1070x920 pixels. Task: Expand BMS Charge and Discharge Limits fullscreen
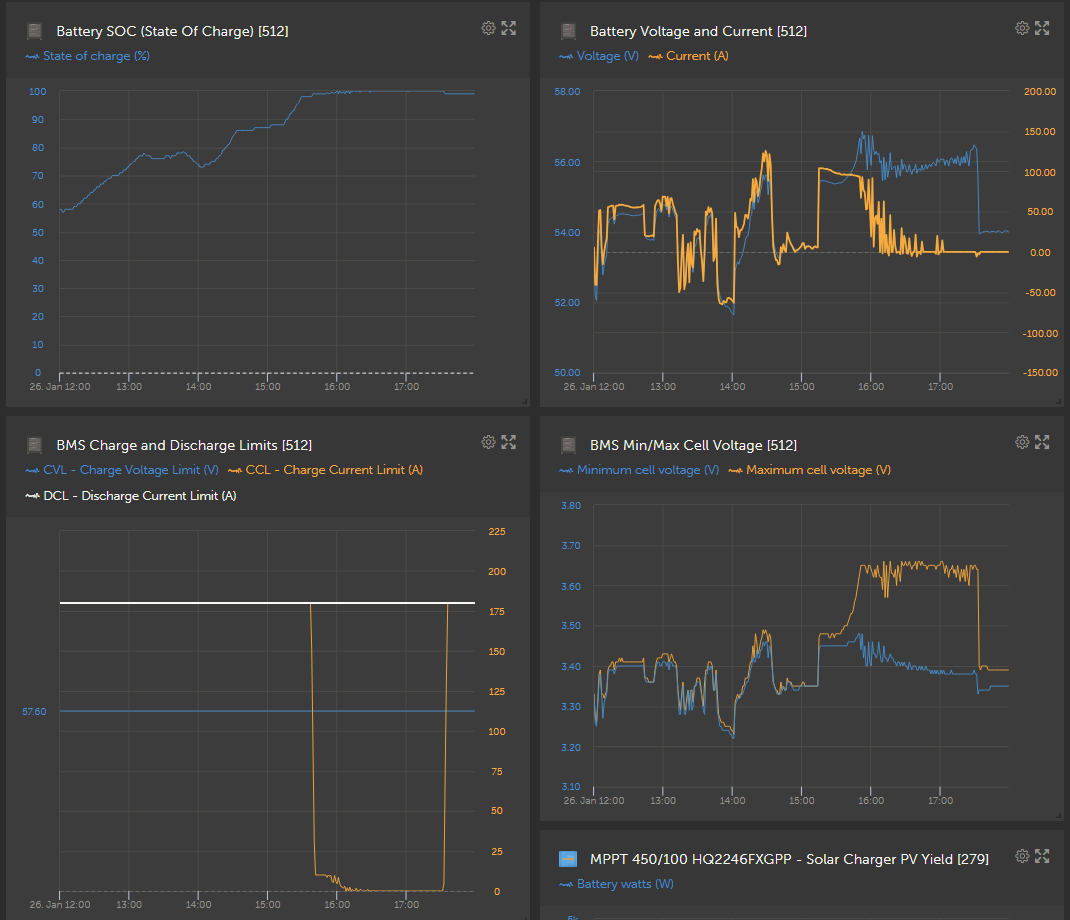(509, 442)
